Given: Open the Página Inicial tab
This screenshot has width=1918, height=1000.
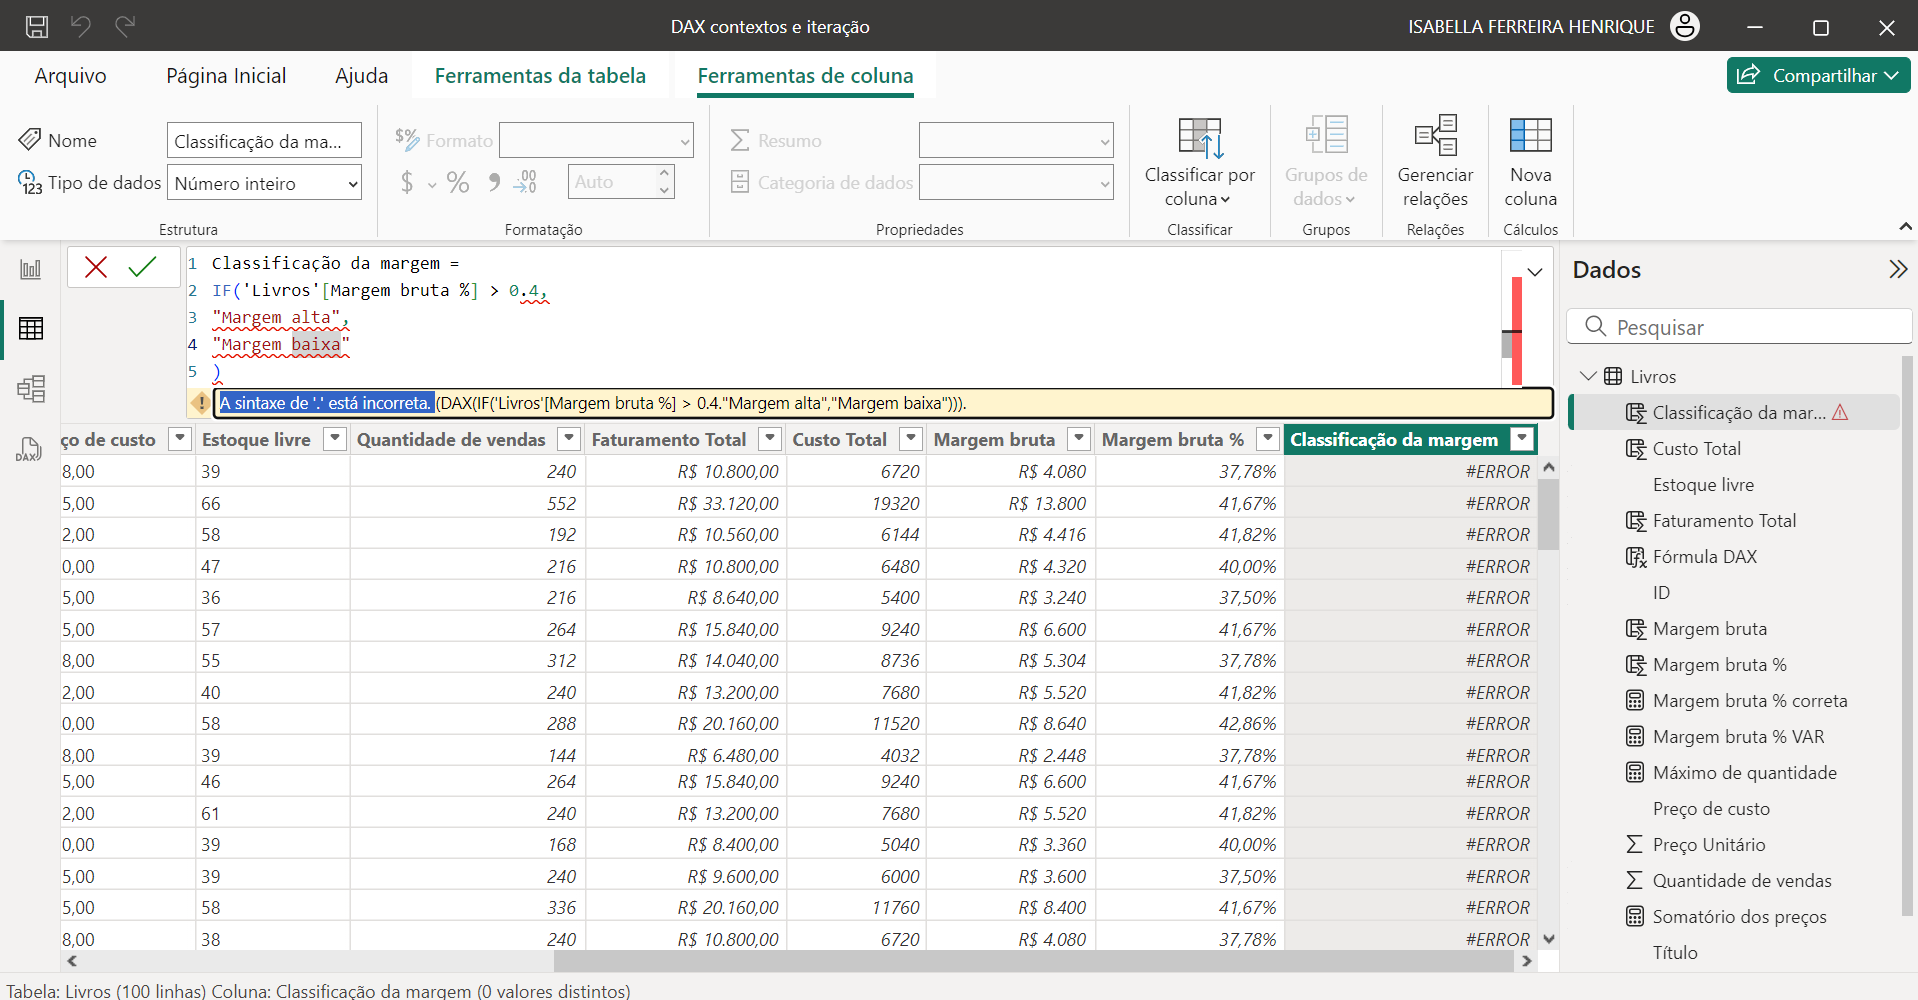Looking at the screenshot, I should pyautogui.click(x=226, y=76).
